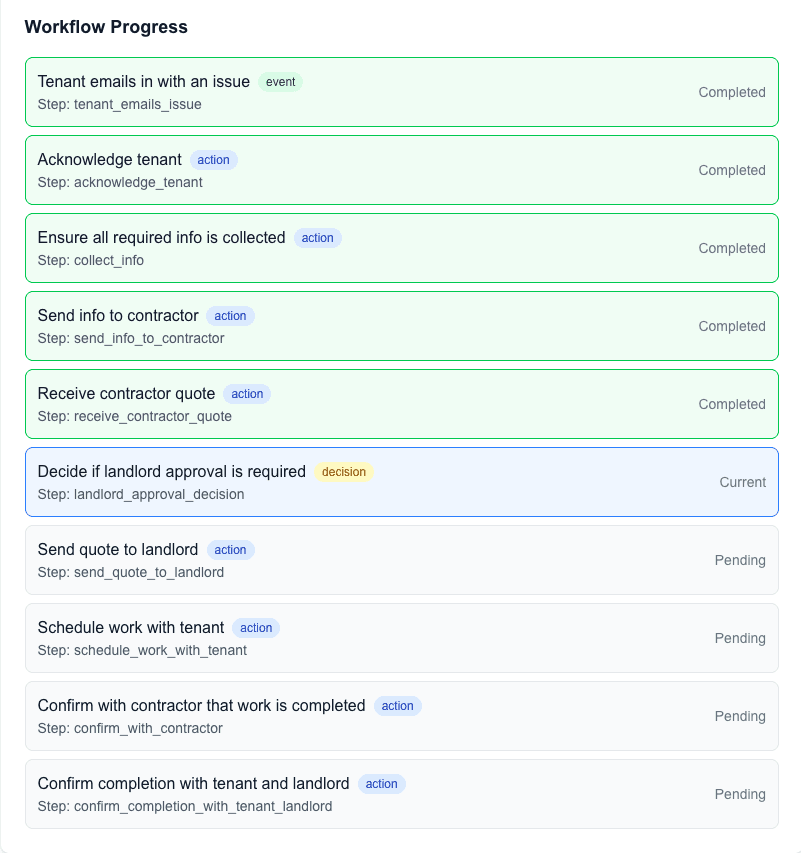
Task: Select 'Ensure all required info is collected' step
Action: [161, 238]
